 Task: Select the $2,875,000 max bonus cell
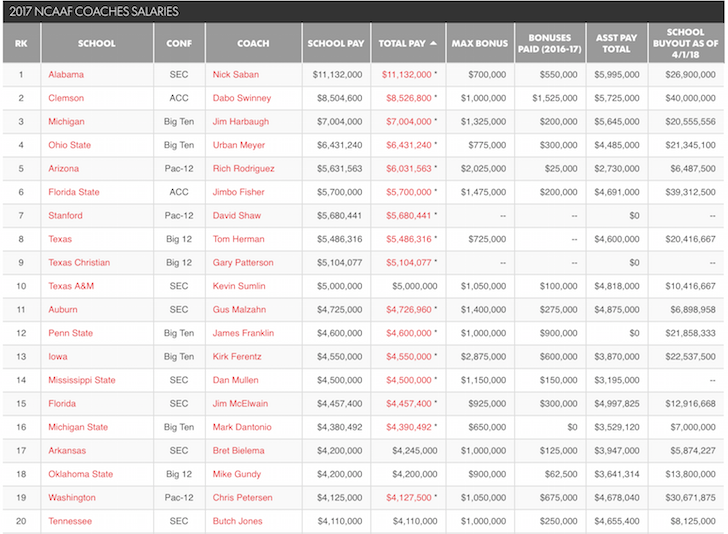(483, 357)
